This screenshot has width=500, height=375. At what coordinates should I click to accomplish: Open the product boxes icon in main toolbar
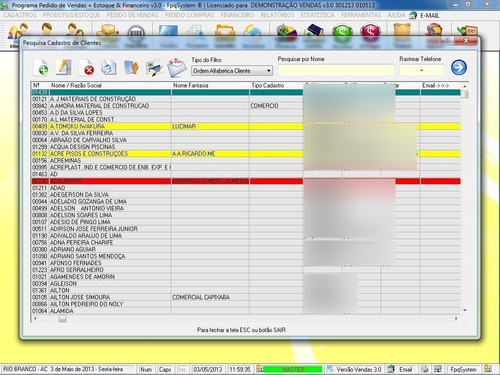[107, 30]
